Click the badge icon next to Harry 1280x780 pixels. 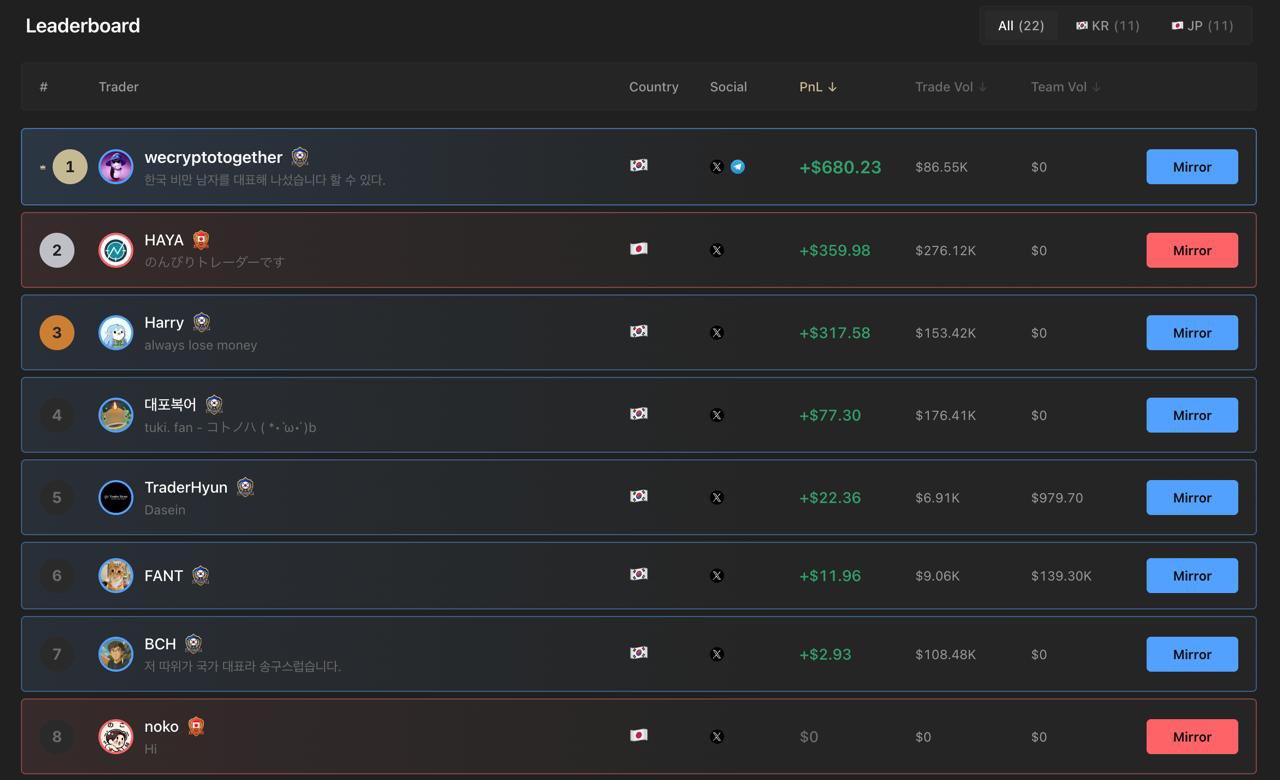point(201,322)
